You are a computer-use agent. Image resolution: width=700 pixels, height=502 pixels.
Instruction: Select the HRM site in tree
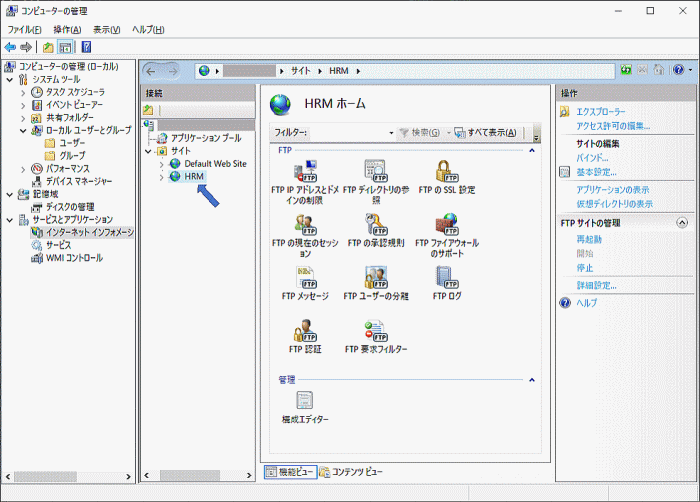[194, 176]
